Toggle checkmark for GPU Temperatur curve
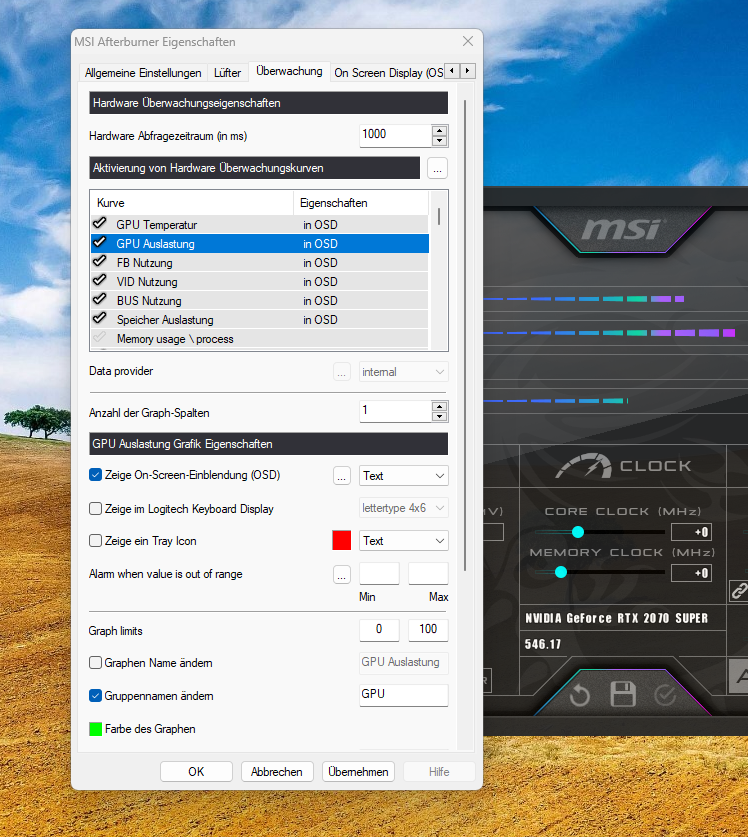 (x=99, y=223)
